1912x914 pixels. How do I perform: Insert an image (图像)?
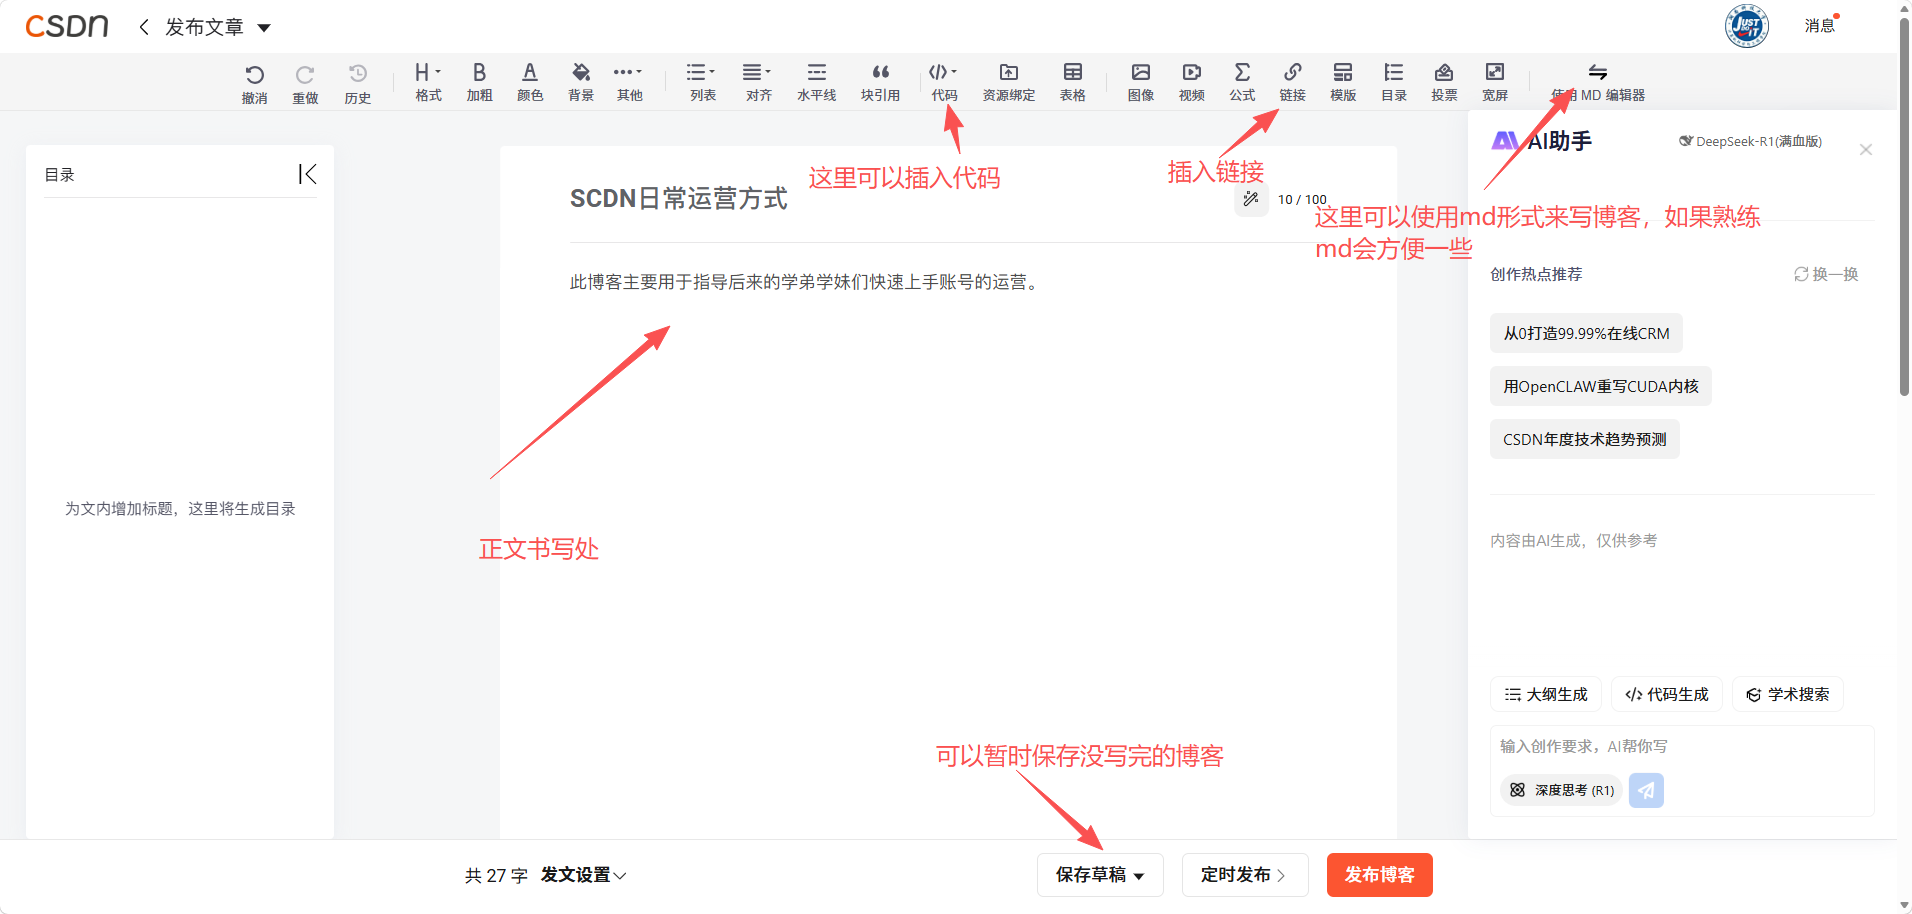[x=1140, y=81]
